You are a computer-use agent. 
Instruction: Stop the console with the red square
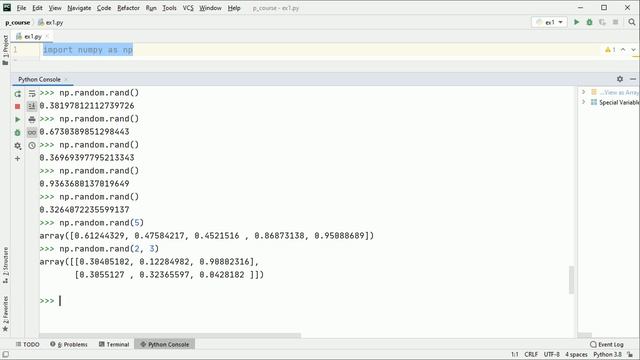[x=18, y=107]
